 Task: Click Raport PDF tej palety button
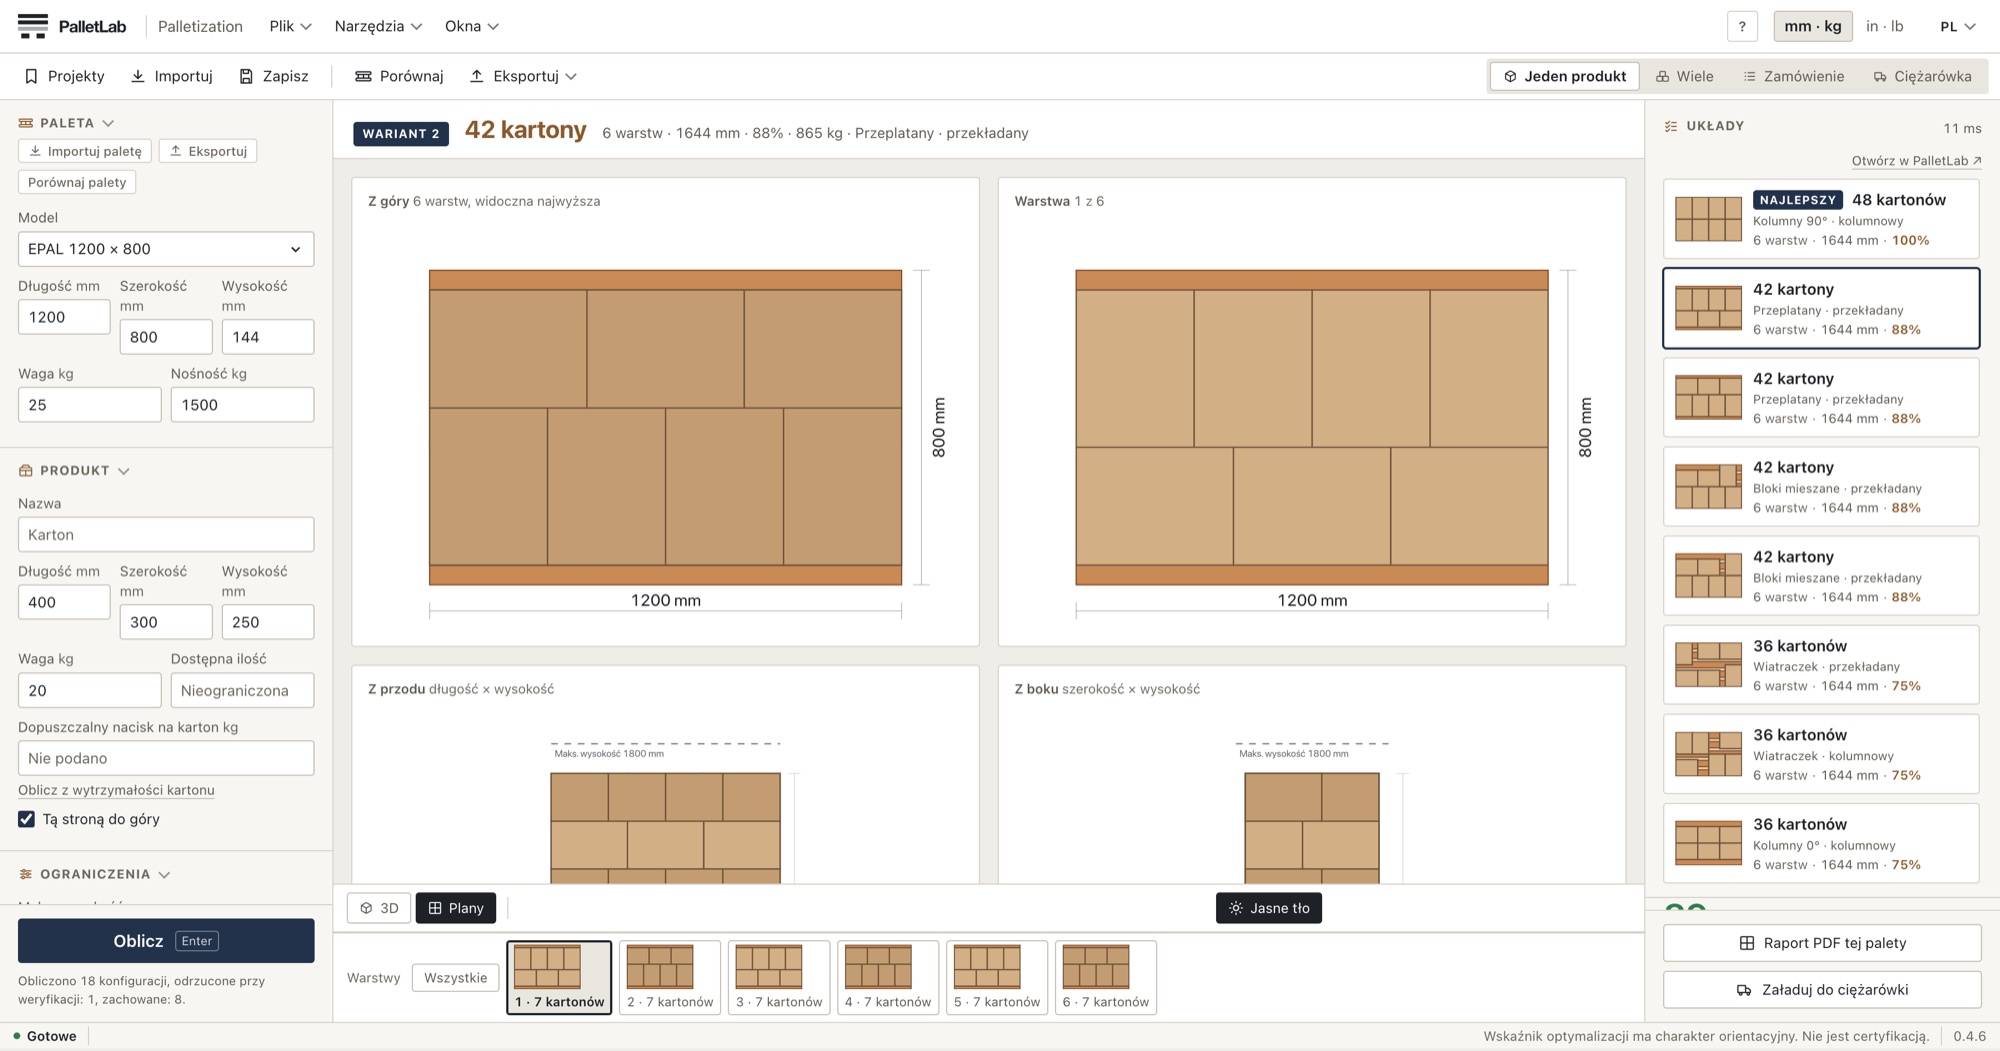(x=1822, y=943)
